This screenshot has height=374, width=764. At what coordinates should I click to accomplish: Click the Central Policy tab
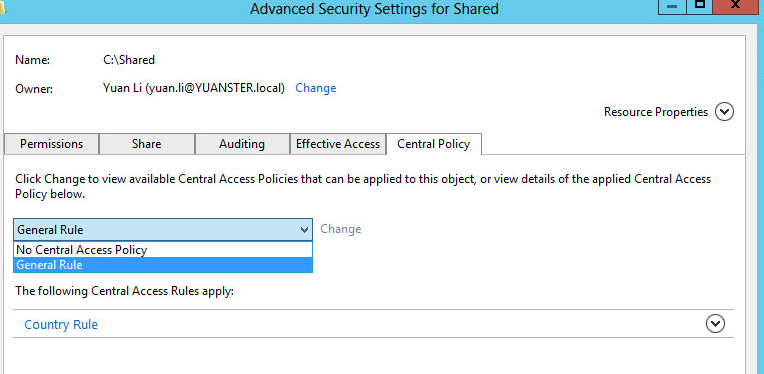tap(434, 144)
